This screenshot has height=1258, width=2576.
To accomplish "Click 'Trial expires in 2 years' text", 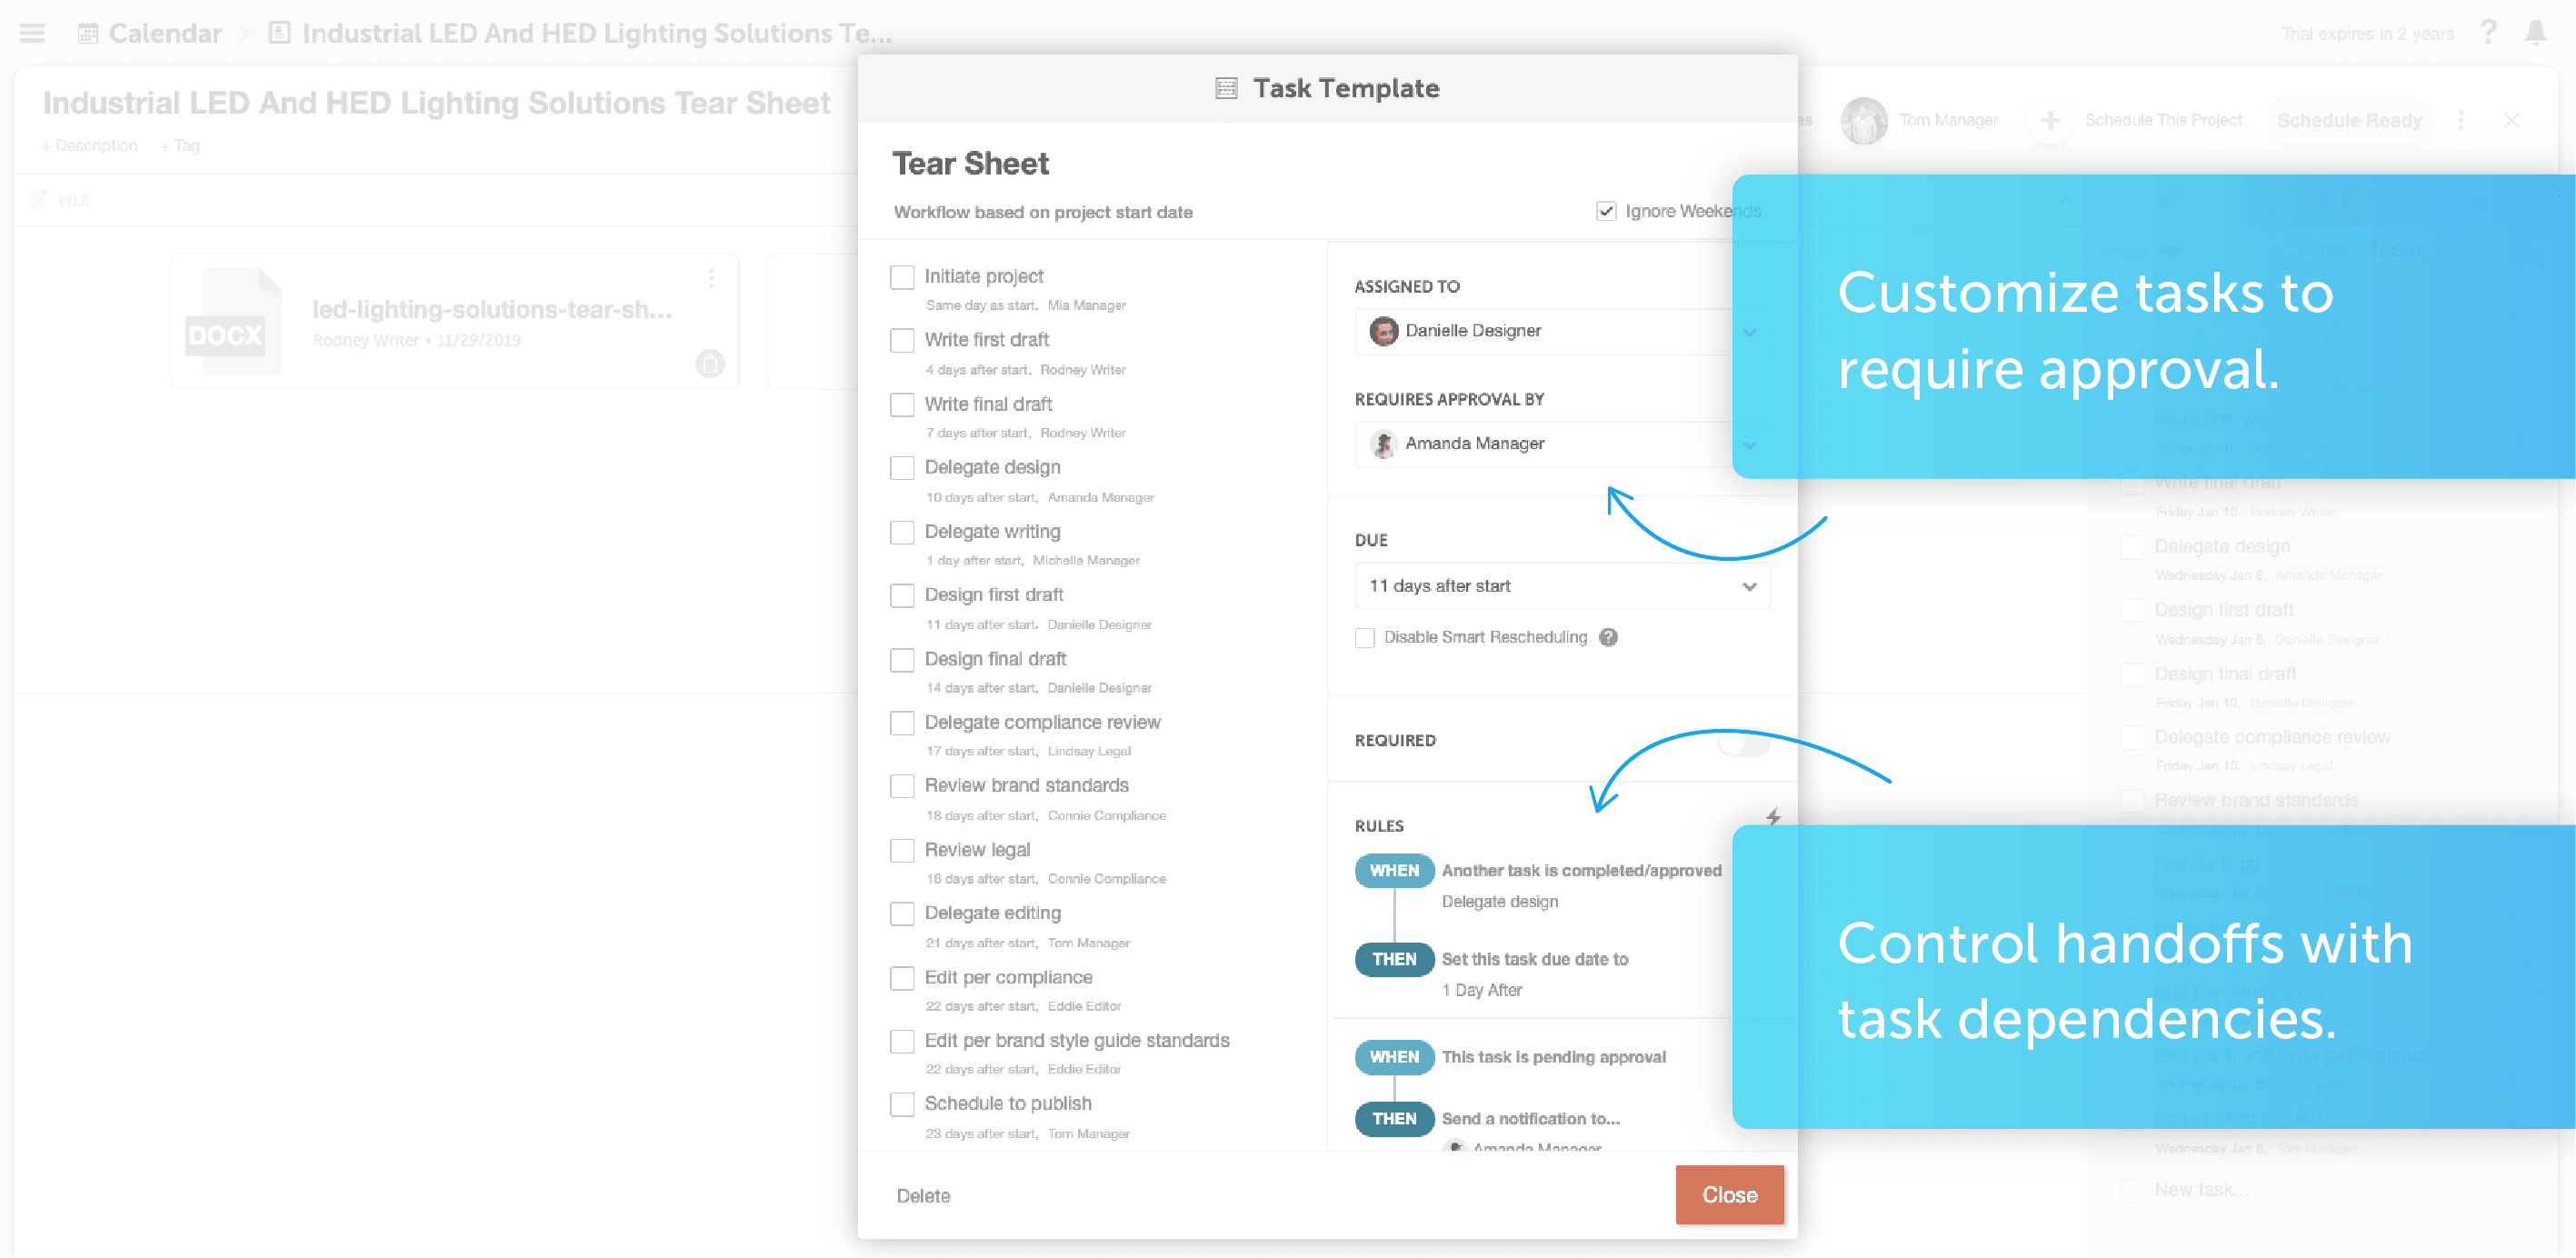I will point(2366,34).
